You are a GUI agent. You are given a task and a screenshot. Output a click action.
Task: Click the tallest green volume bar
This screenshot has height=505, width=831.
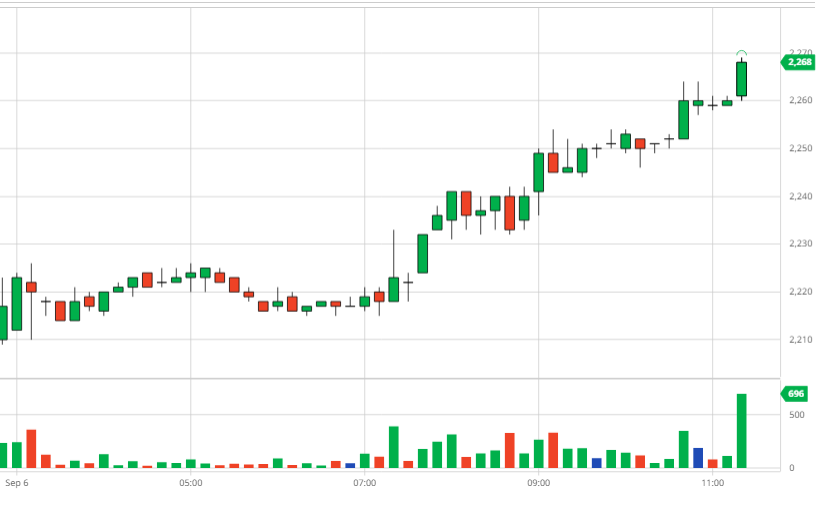coord(741,431)
